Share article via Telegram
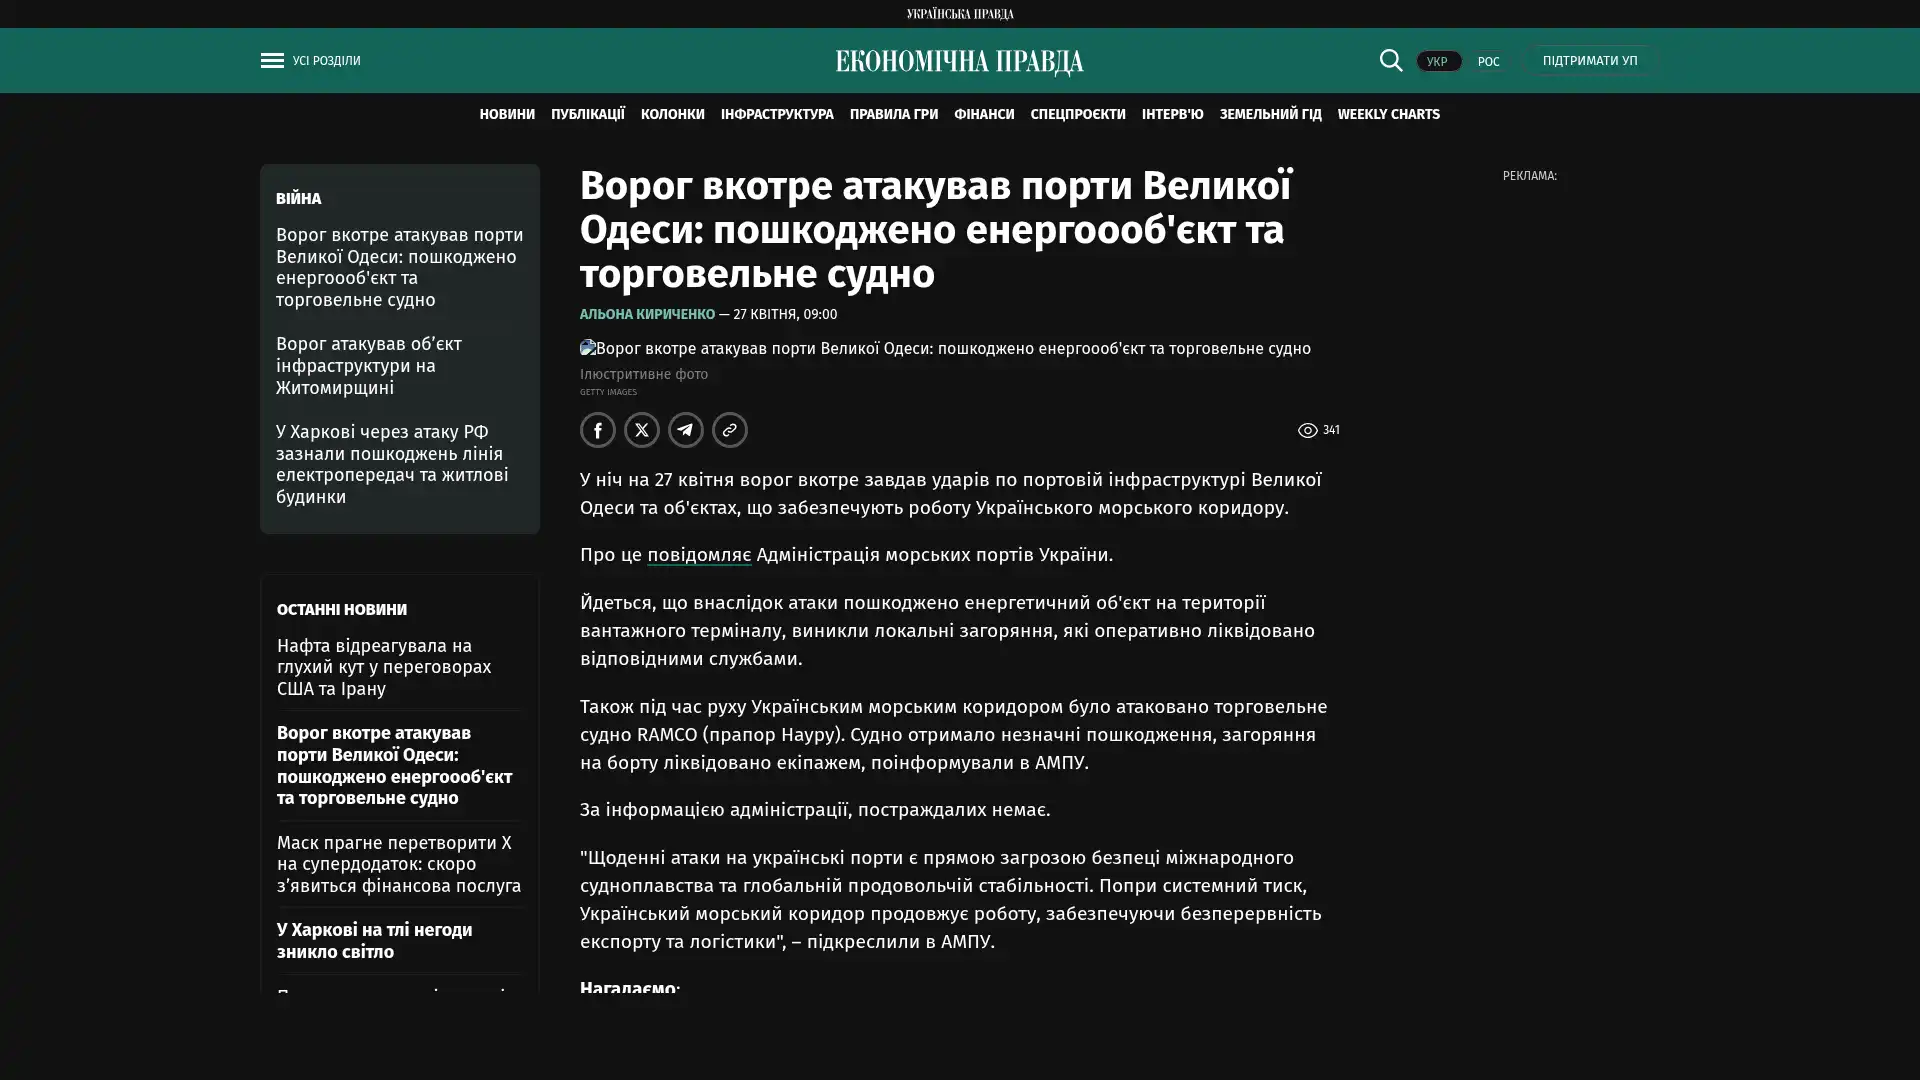Image resolution: width=1920 pixels, height=1080 pixels. point(686,430)
